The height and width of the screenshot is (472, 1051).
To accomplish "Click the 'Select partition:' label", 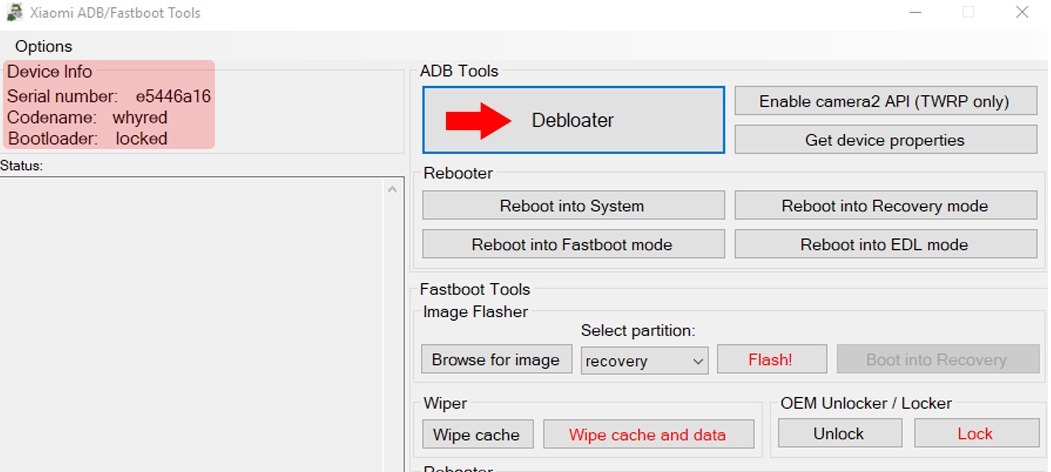I will tap(638, 331).
